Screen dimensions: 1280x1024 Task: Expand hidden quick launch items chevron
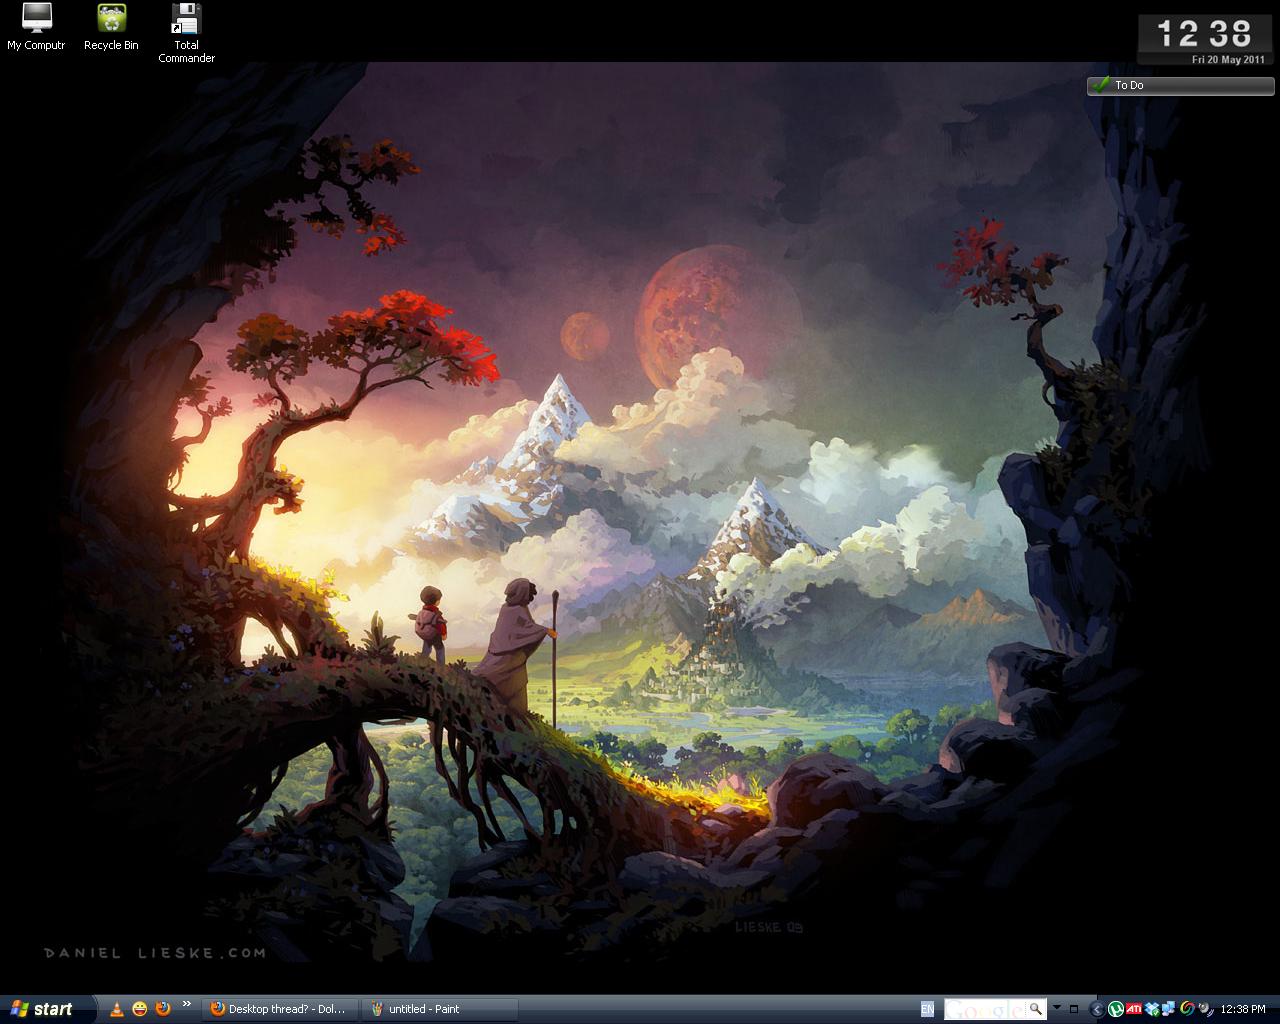click(186, 1004)
